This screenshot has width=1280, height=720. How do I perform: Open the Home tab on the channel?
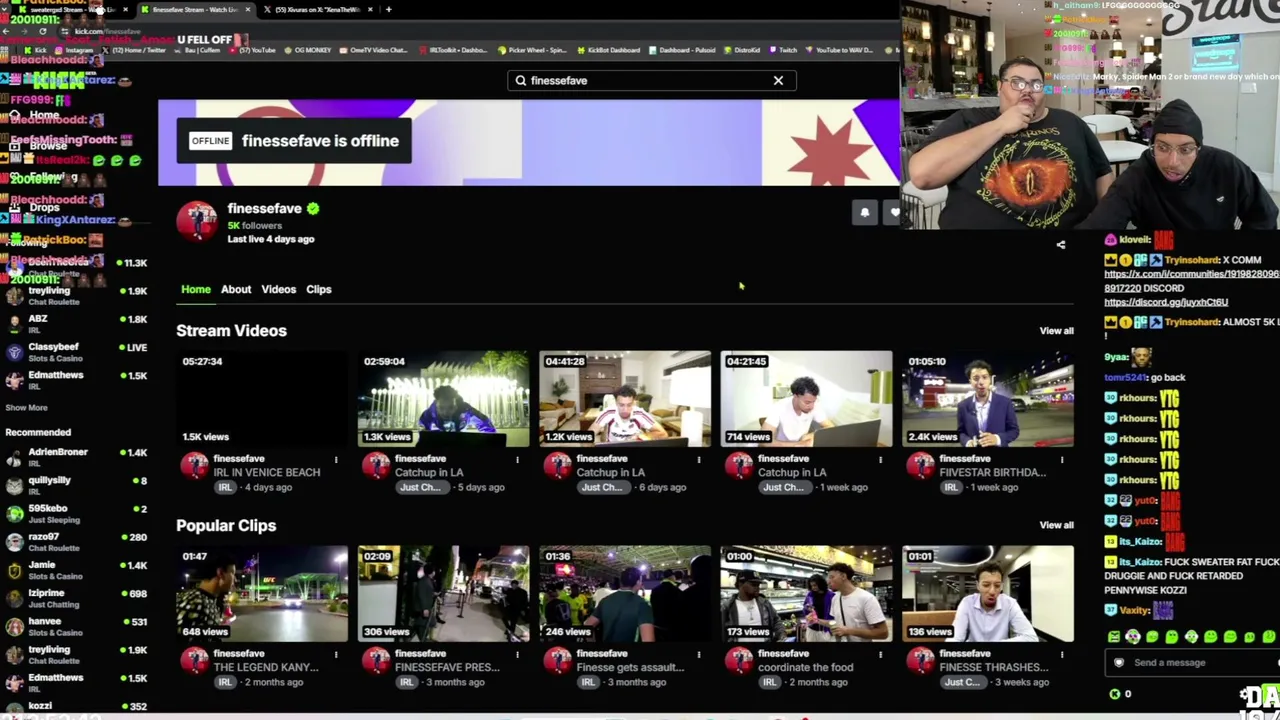coord(196,289)
